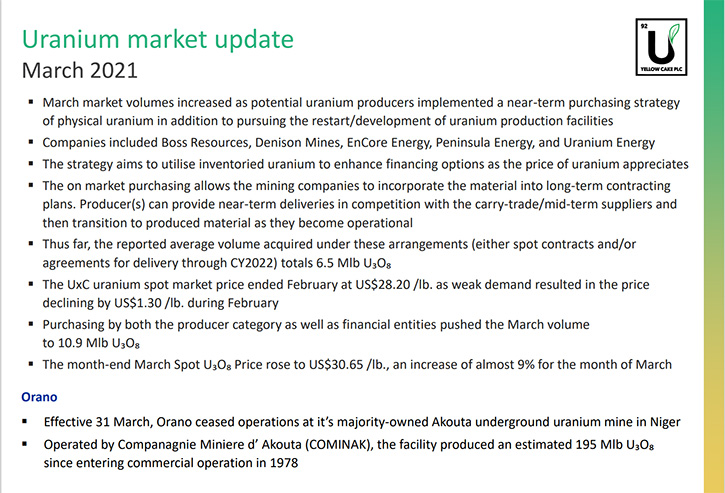This screenshot has height=493, width=725.
Task: Click the blue Orano section heading
Action: [39, 397]
